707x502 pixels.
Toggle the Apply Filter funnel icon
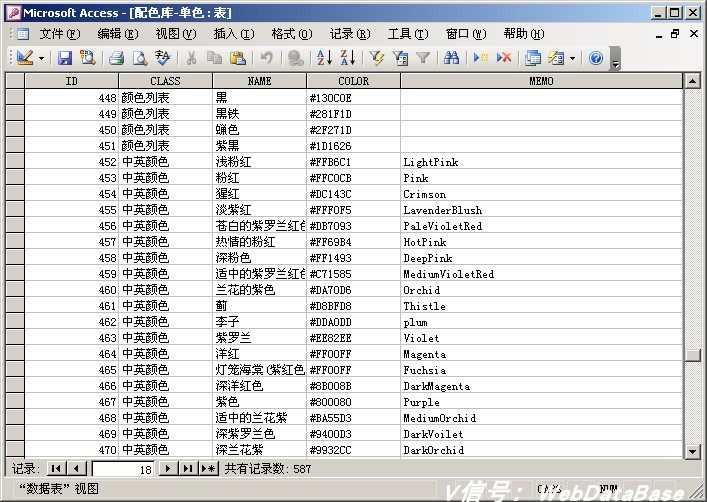pyautogui.click(x=423, y=58)
